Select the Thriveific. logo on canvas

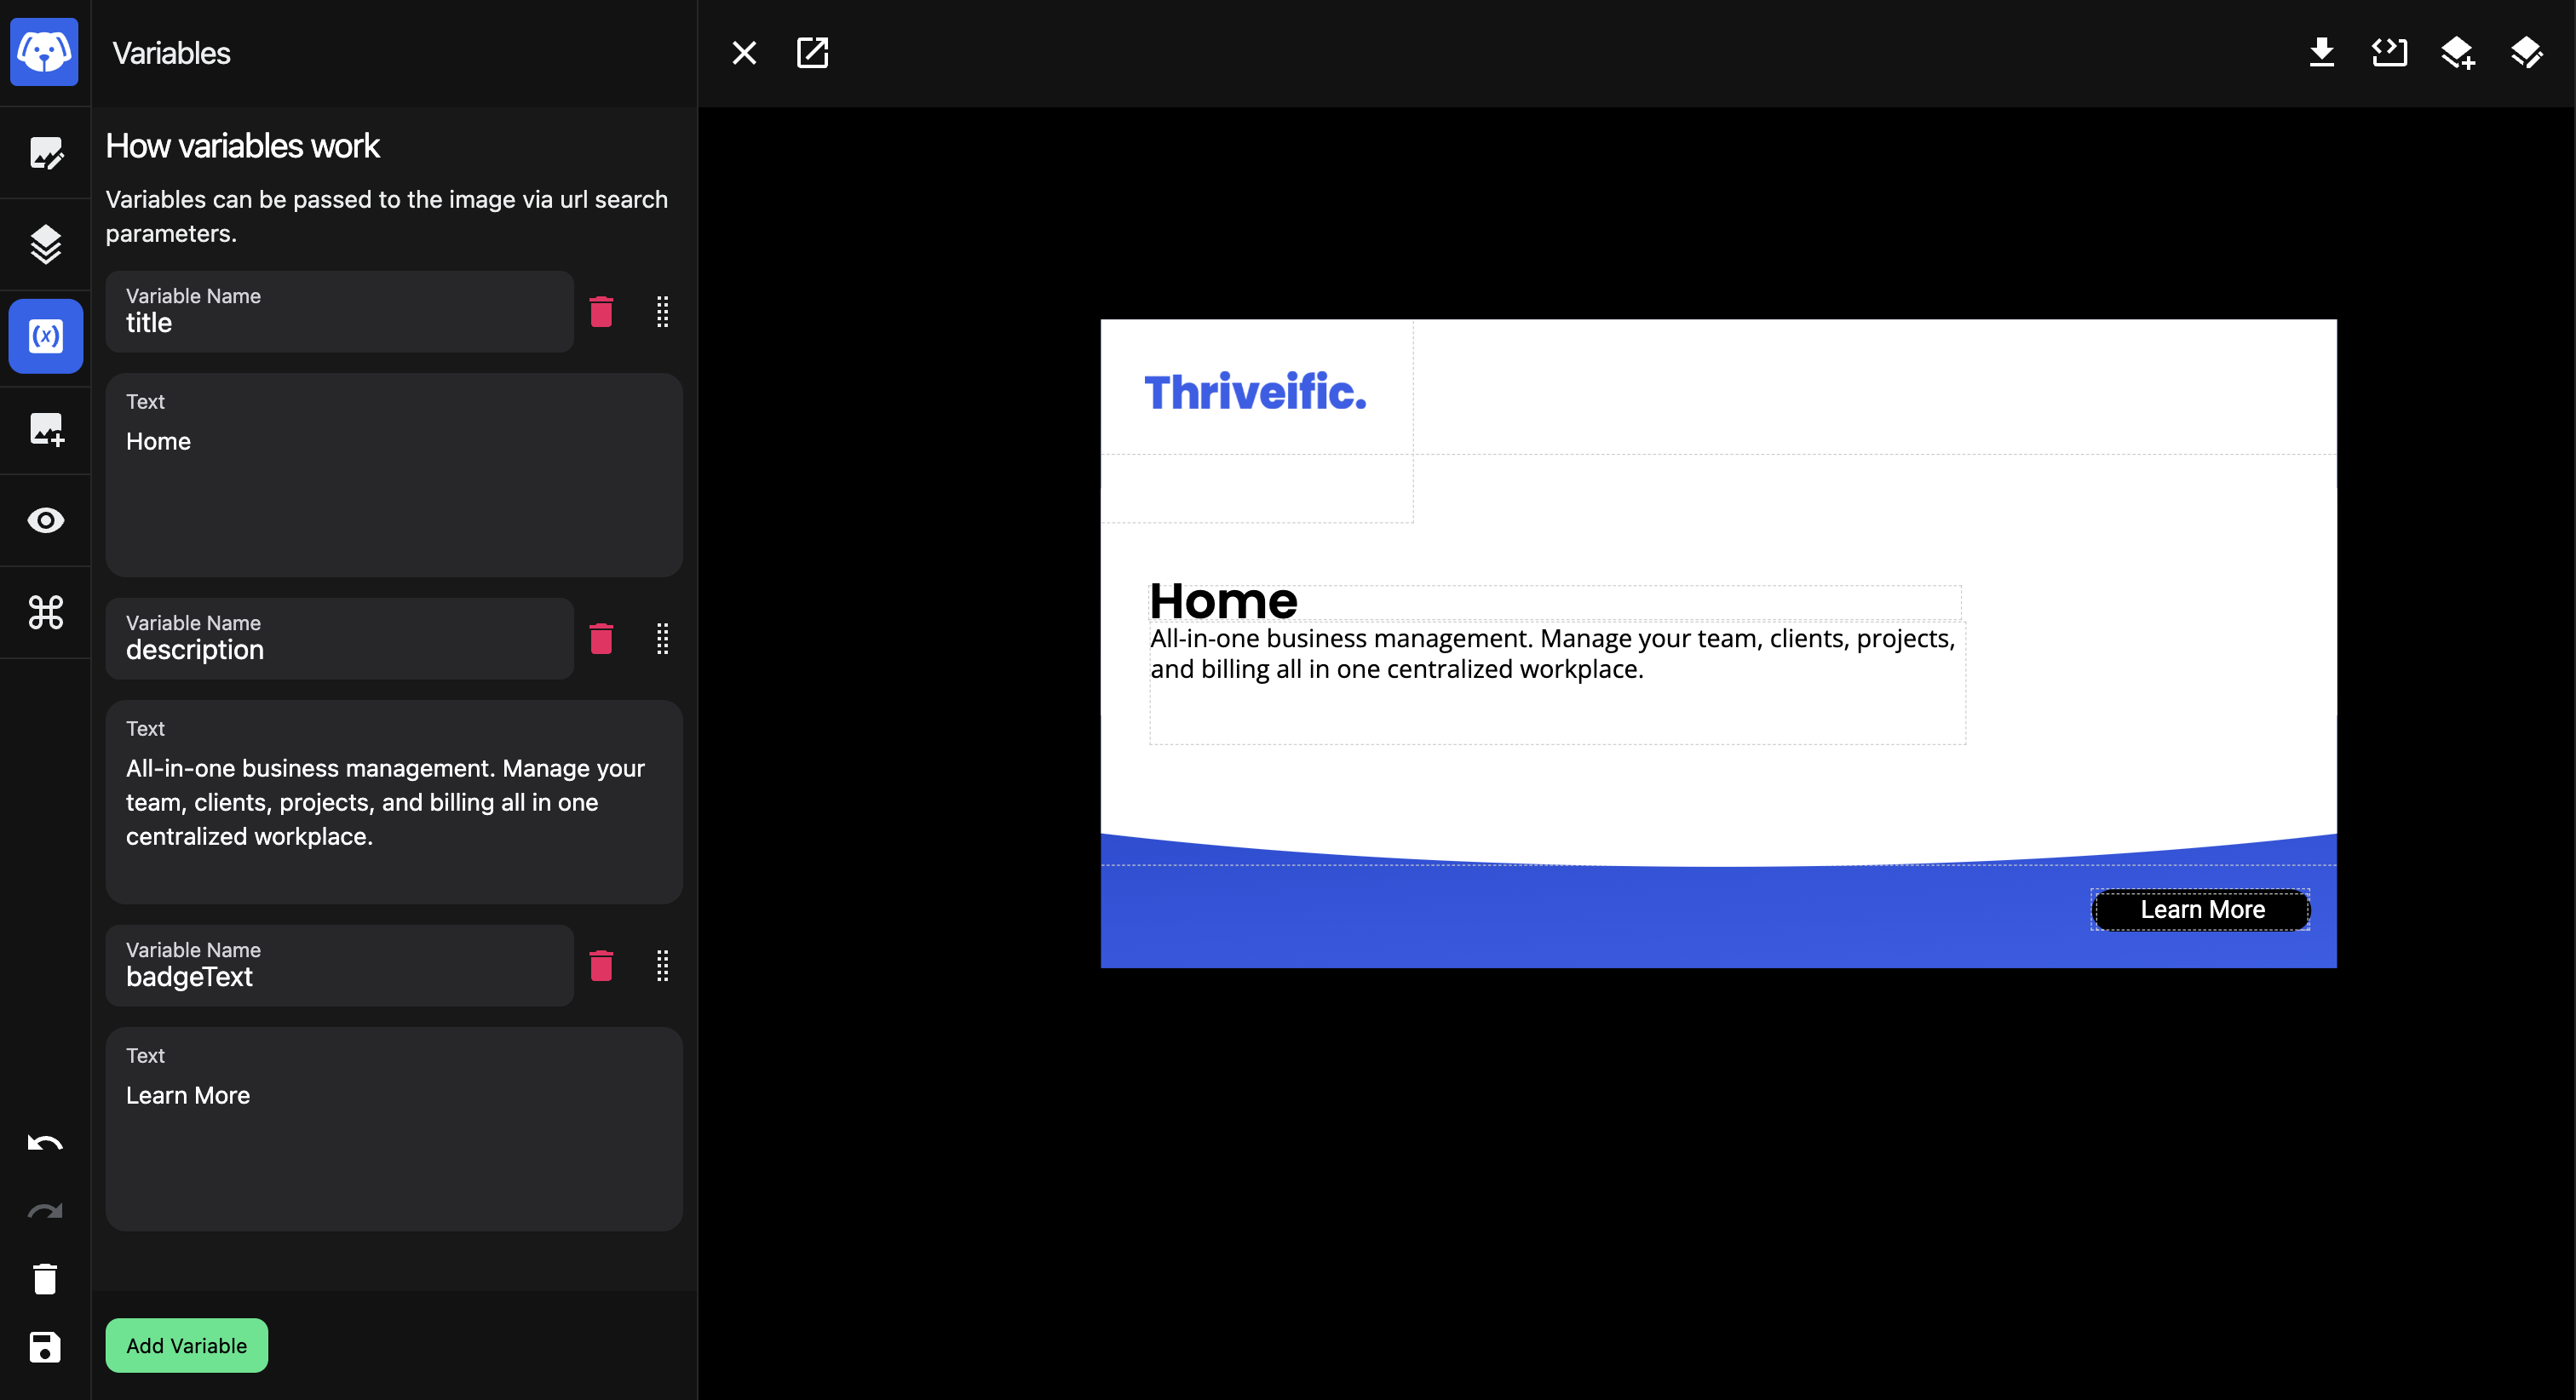tap(1255, 392)
